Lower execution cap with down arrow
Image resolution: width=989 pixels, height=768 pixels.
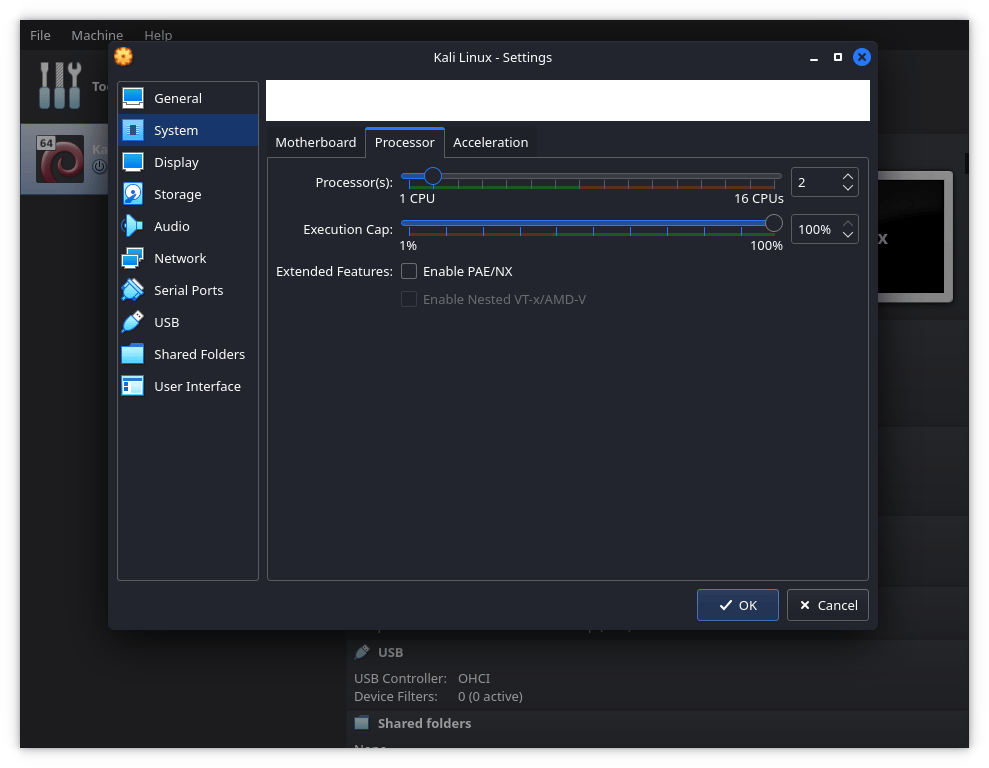(848, 235)
